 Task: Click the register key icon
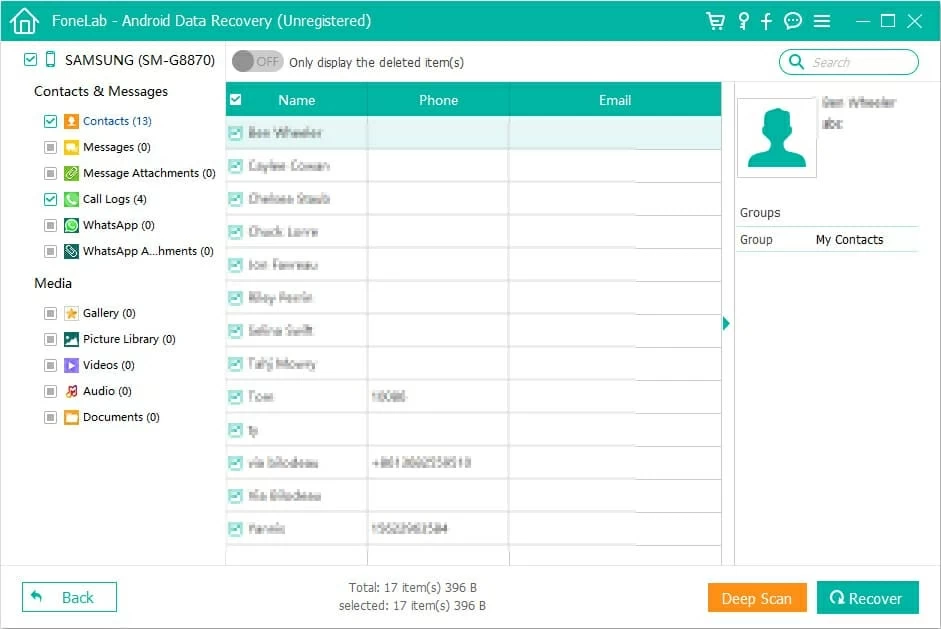pos(743,21)
